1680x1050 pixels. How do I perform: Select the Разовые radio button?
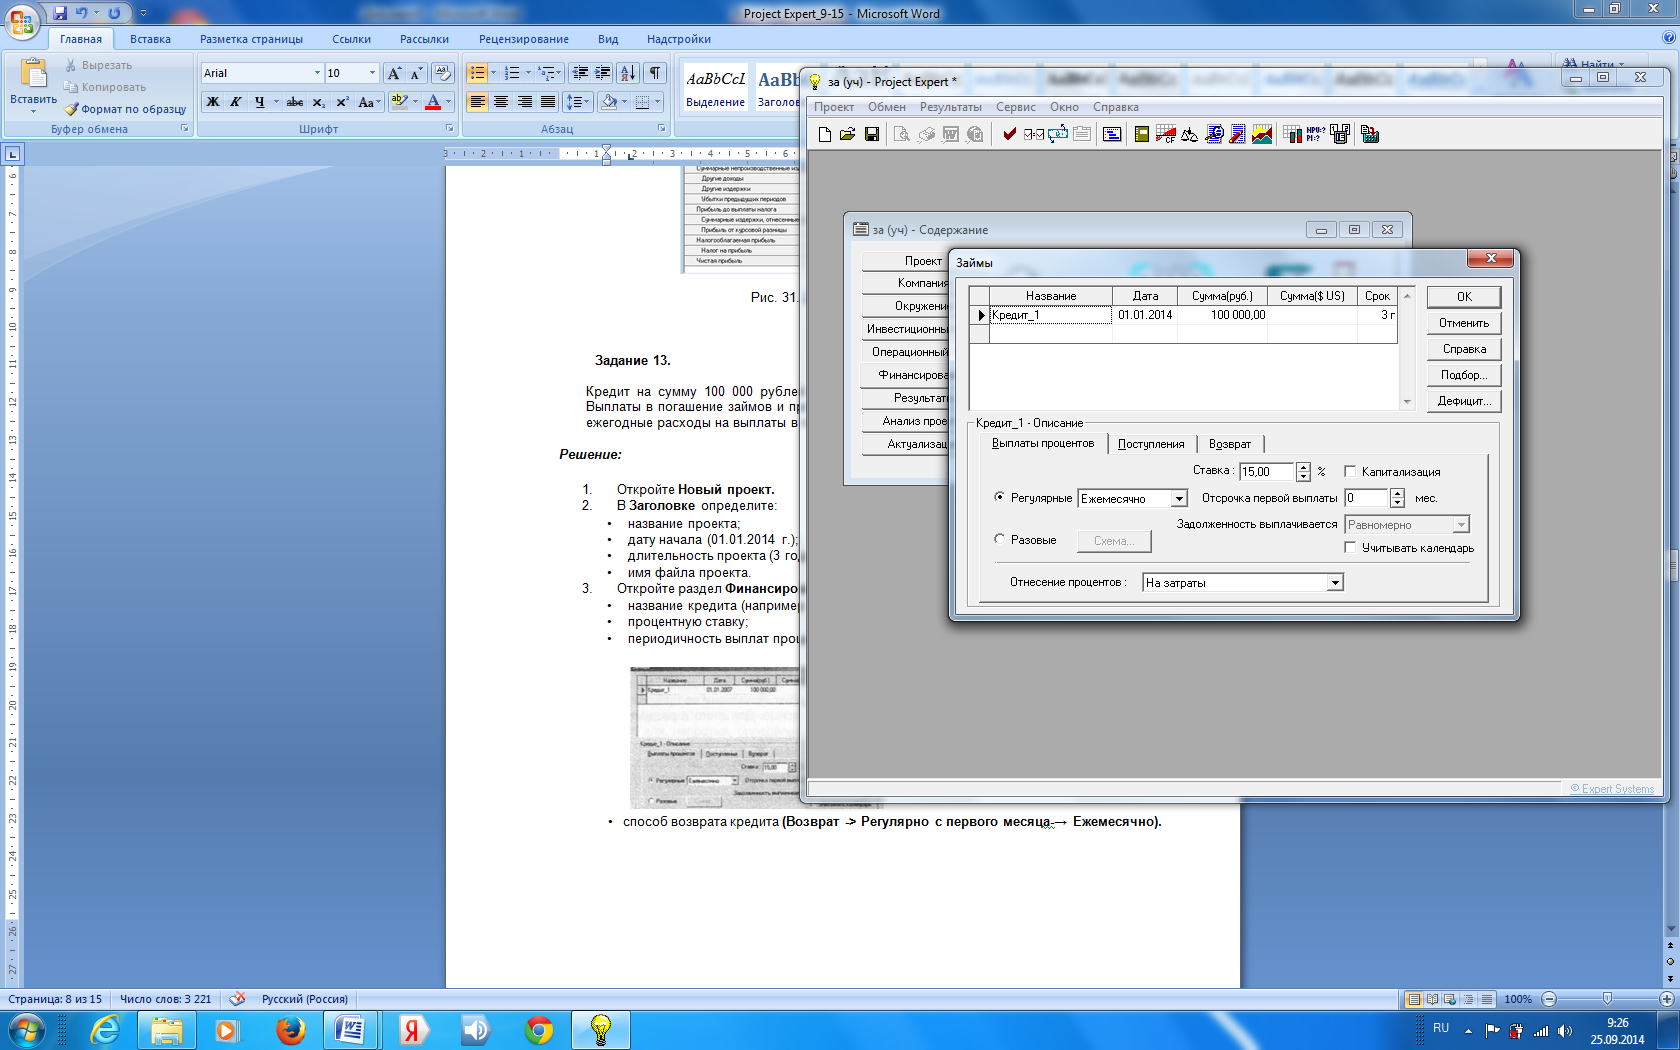coord(999,539)
